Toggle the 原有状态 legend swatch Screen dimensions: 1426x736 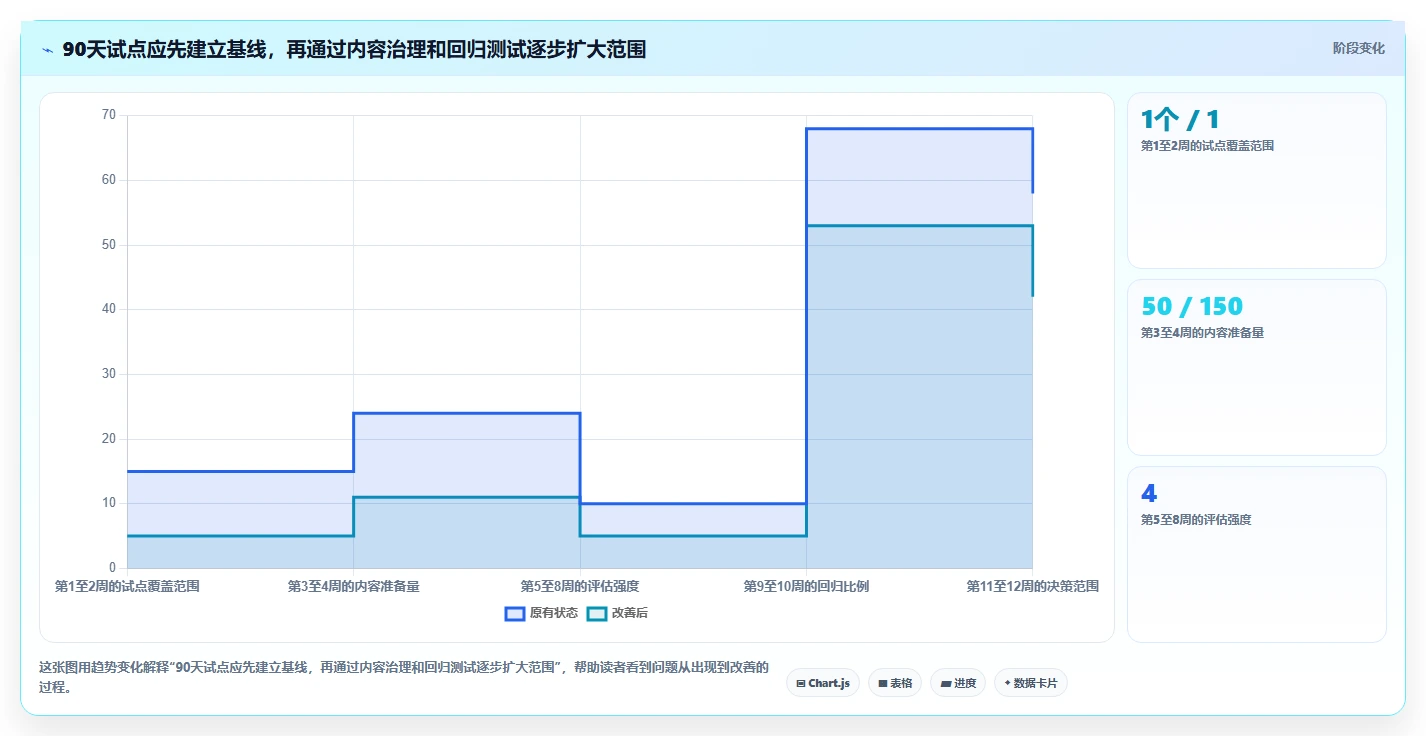coord(515,613)
